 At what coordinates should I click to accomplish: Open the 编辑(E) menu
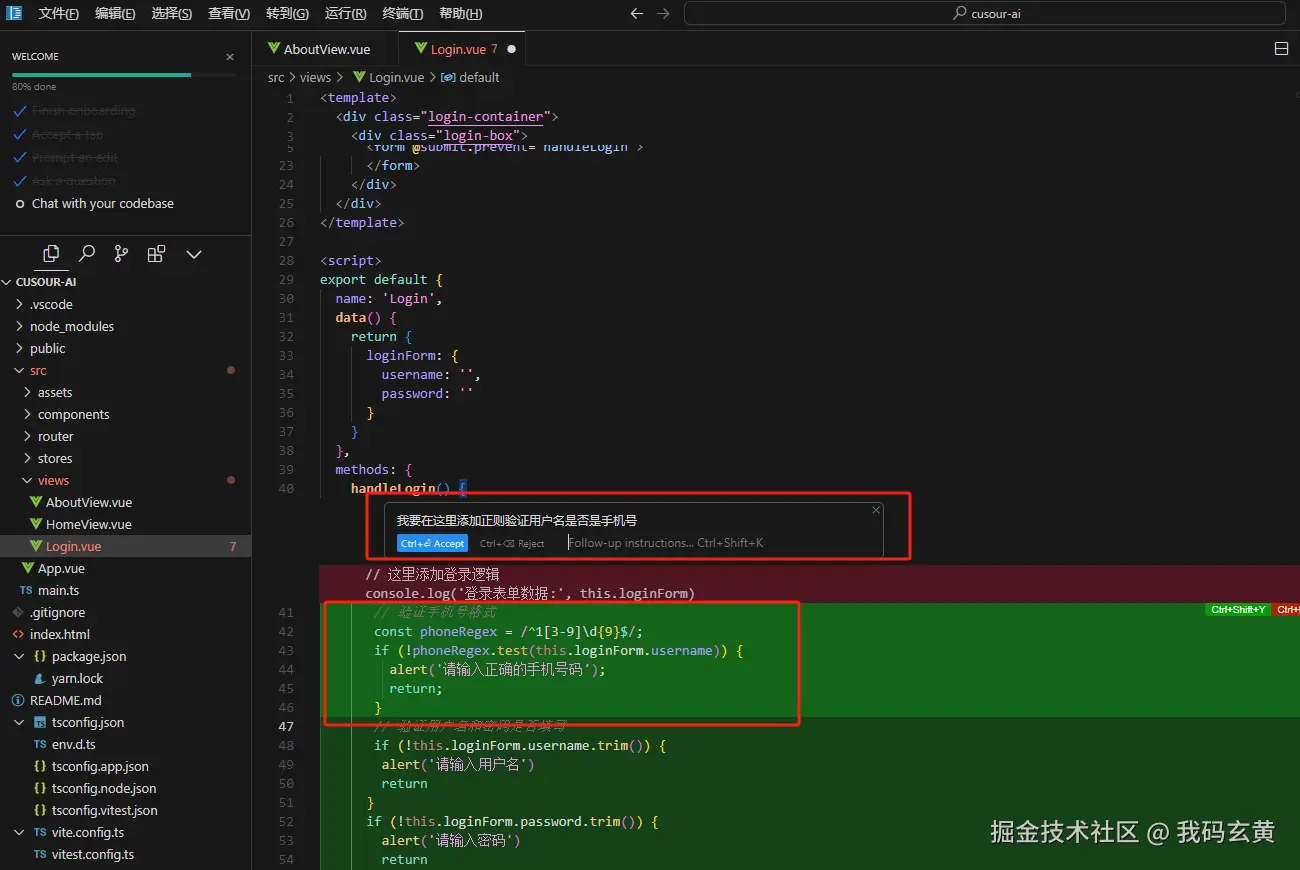point(115,14)
